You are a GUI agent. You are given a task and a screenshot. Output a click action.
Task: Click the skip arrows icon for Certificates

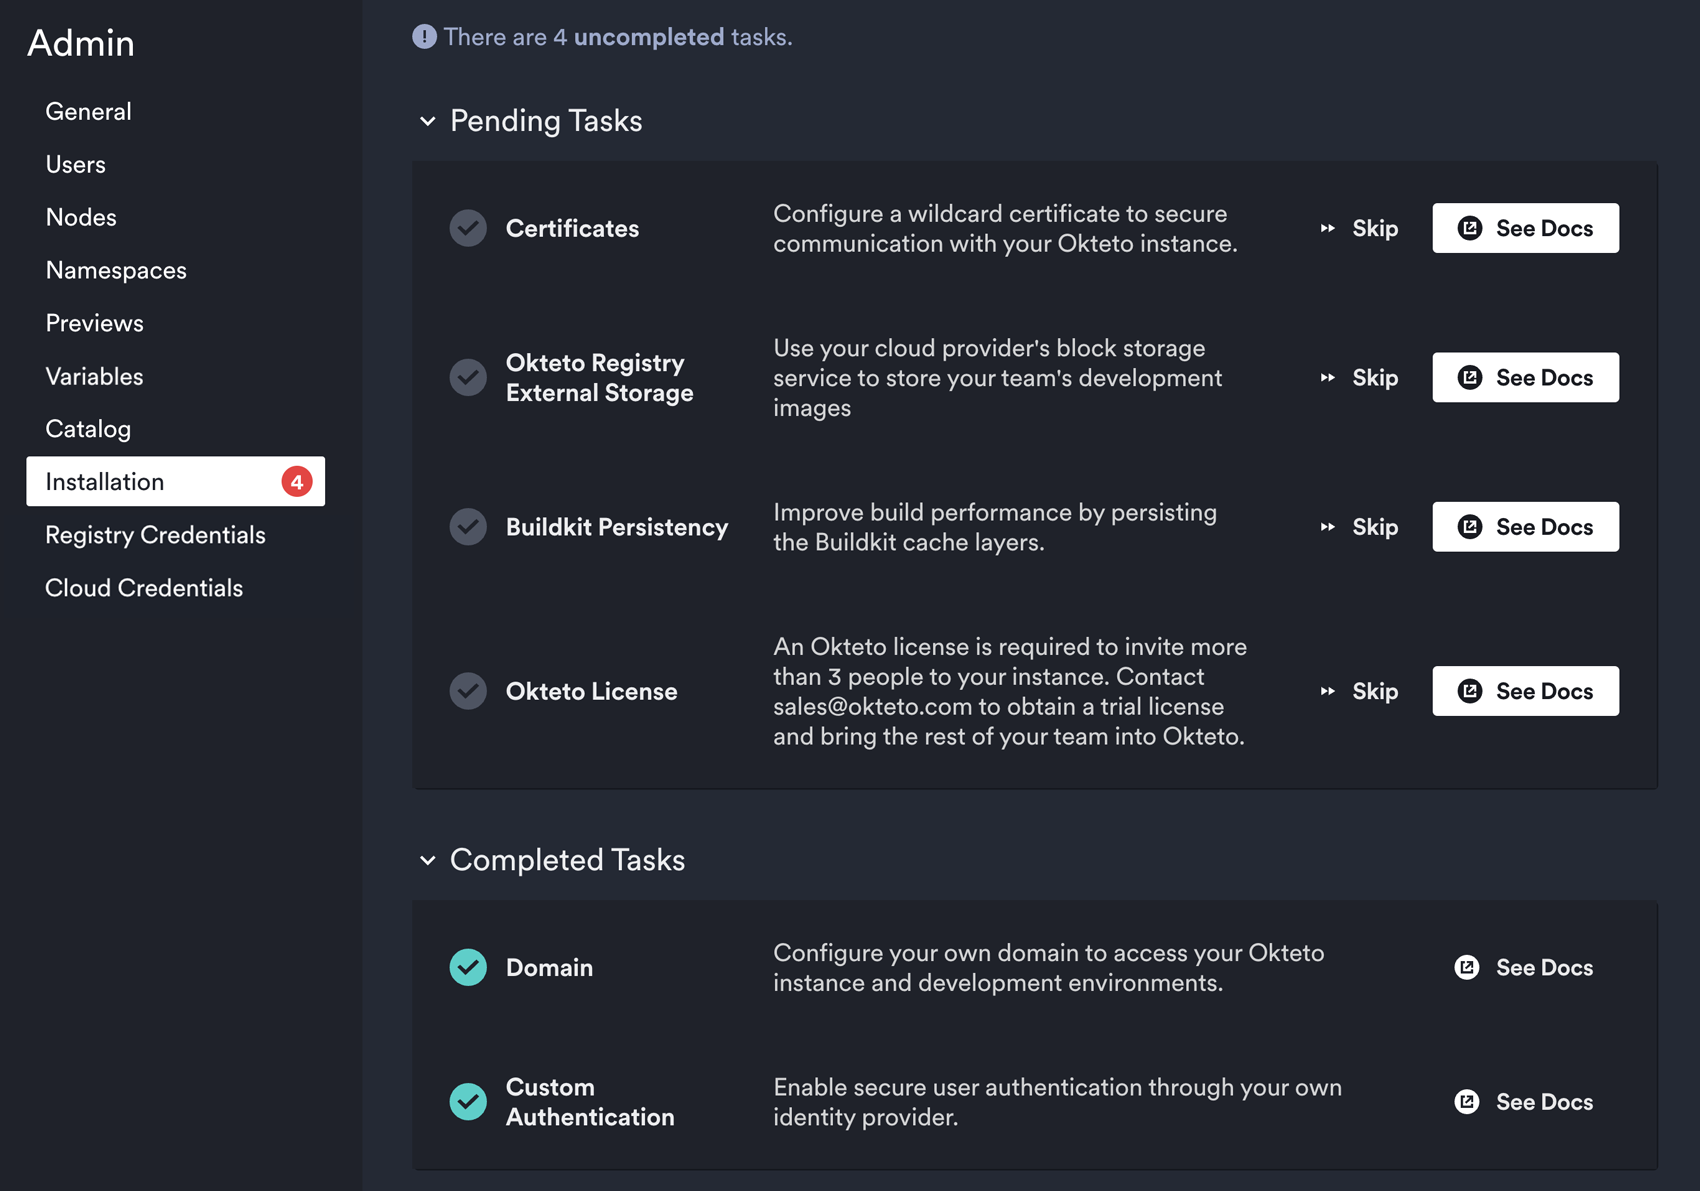1327,228
